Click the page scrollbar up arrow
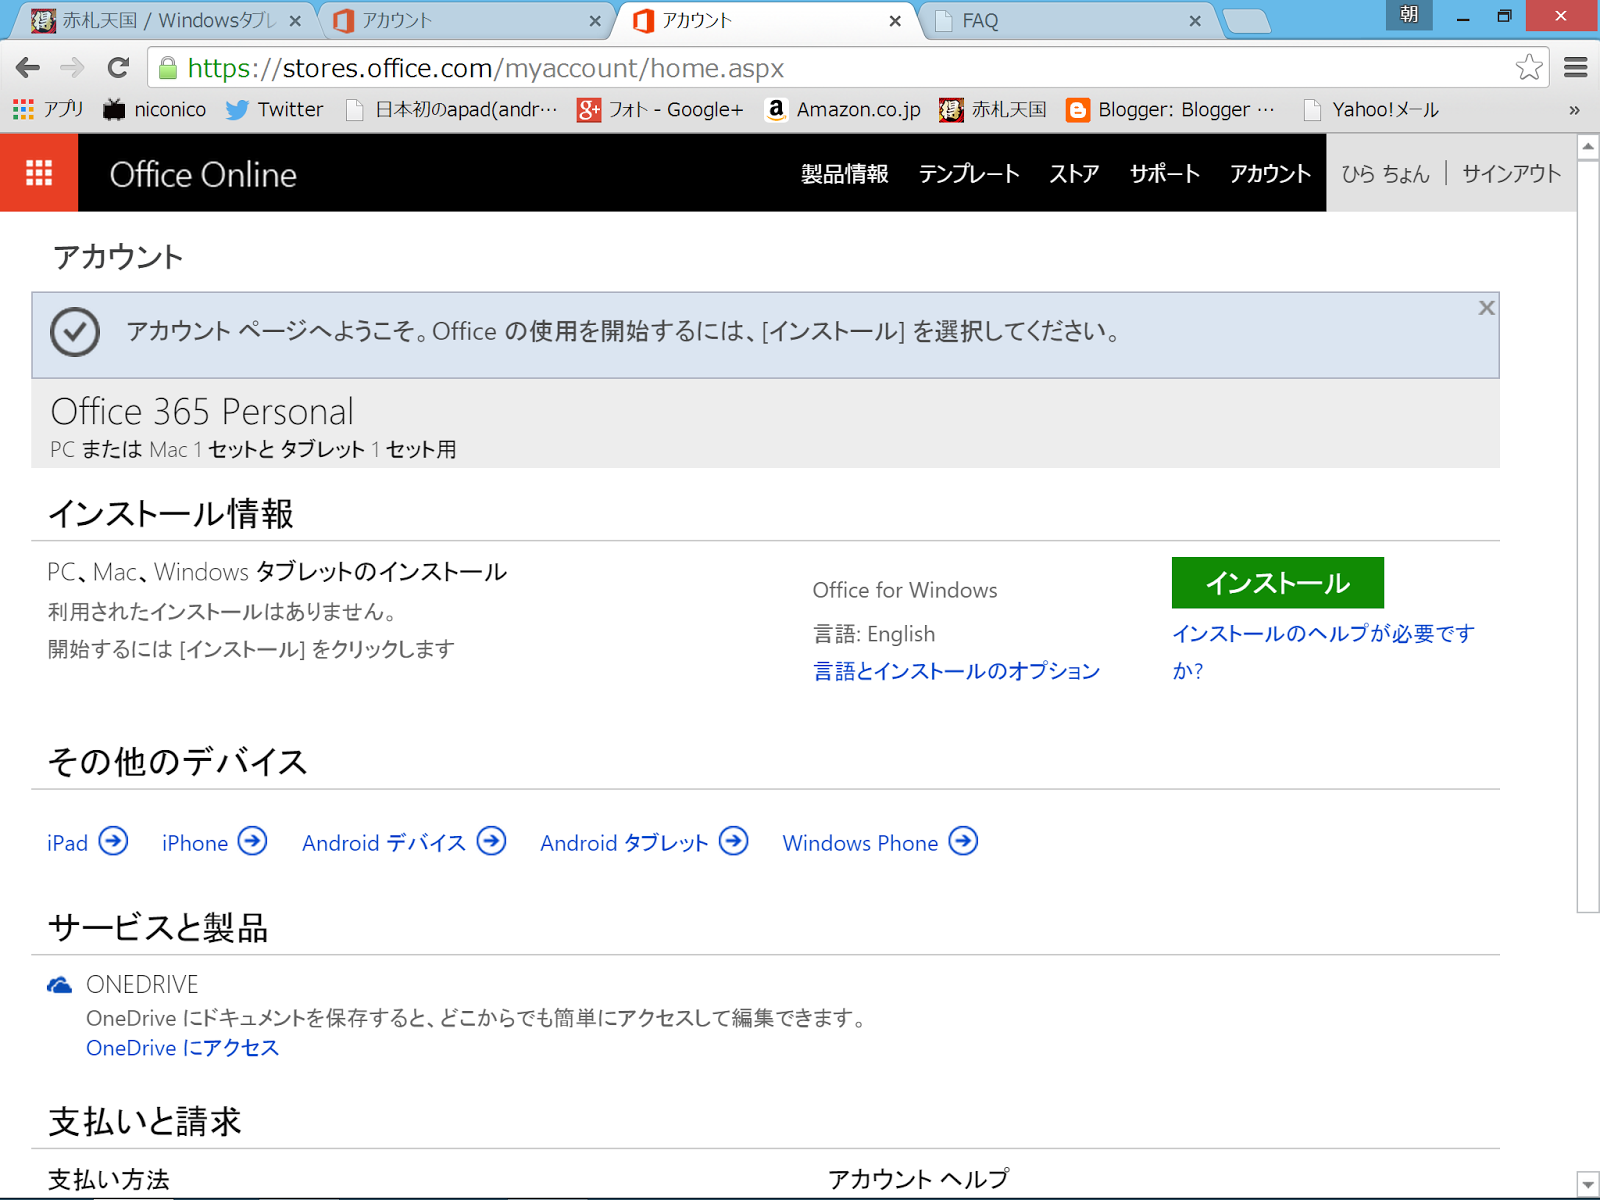Screen dimensions: 1600x1200 1588,147
